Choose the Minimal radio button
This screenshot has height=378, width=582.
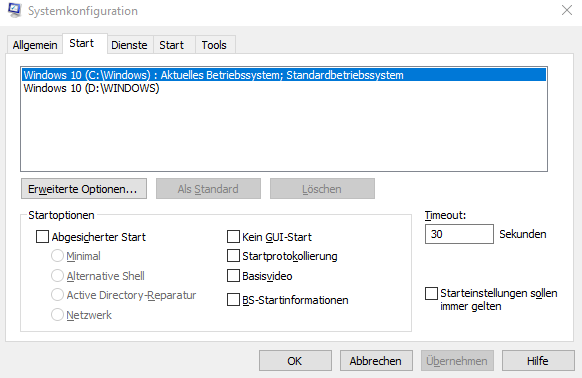coord(57,256)
